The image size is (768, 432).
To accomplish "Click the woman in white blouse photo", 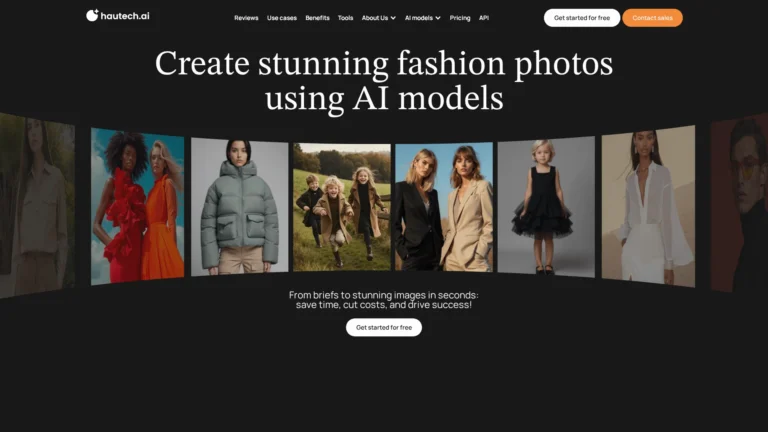I will (647, 206).
